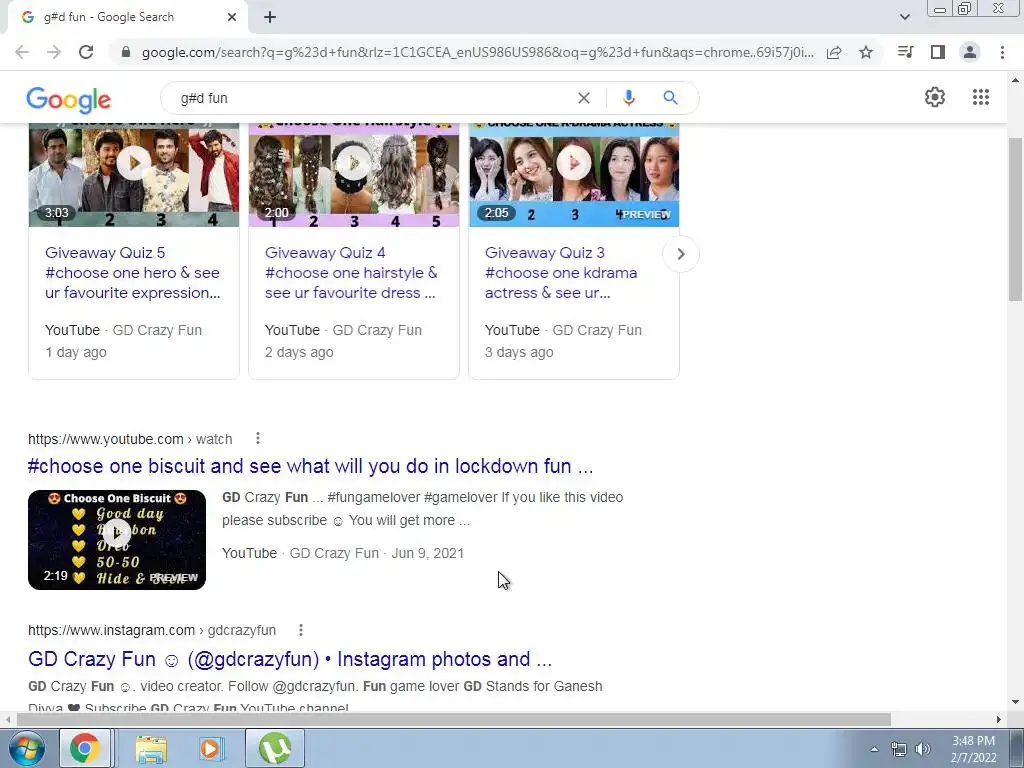The width and height of the screenshot is (1024, 768).
Task: Open the Chrome profile avatar
Action: click(x=970, y=52)
